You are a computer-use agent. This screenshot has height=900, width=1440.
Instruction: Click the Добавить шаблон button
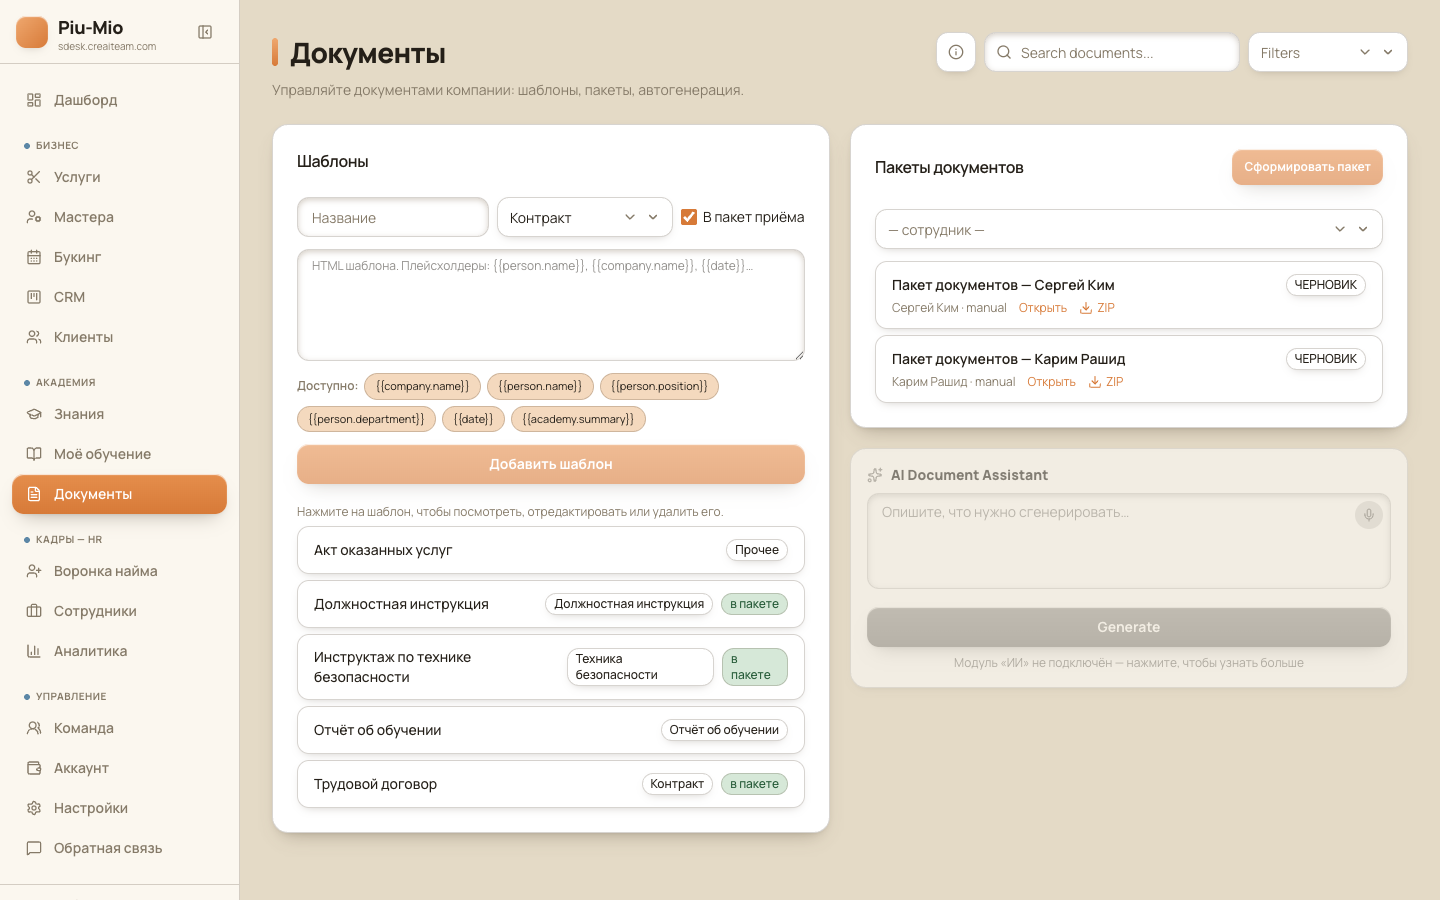(x=551, y=464)
